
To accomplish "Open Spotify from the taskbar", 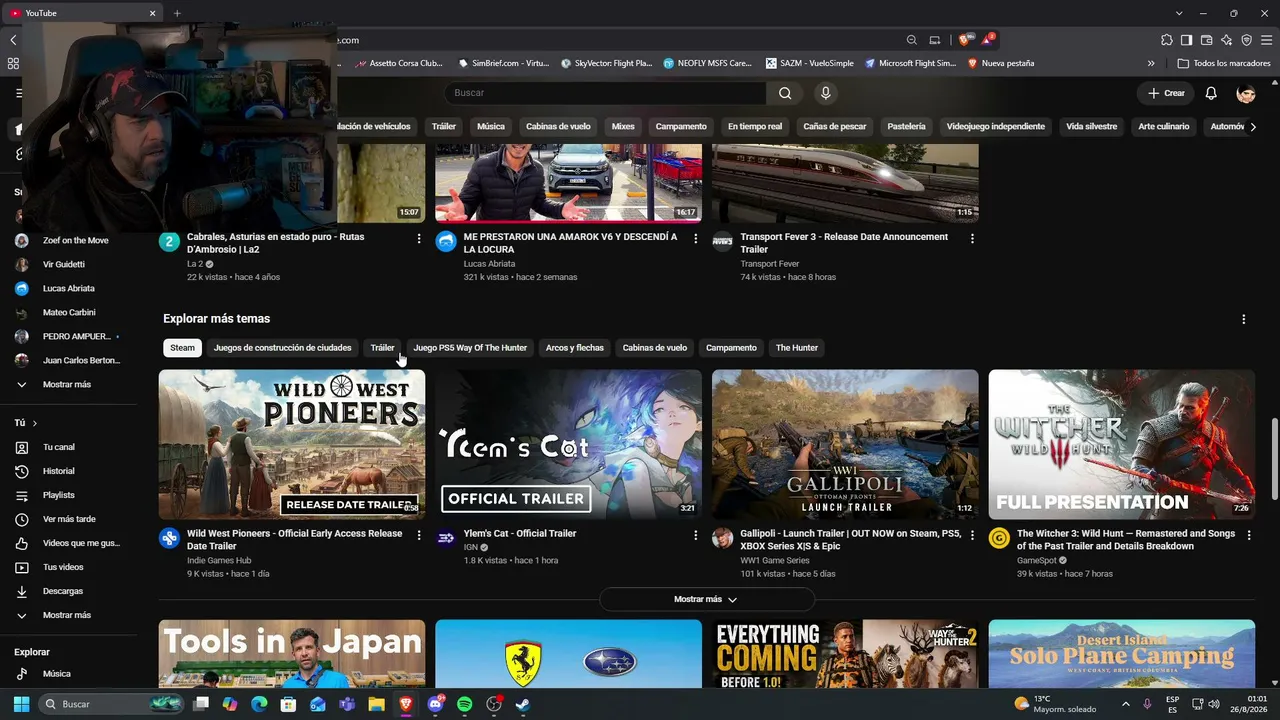I will click(465, 704).
